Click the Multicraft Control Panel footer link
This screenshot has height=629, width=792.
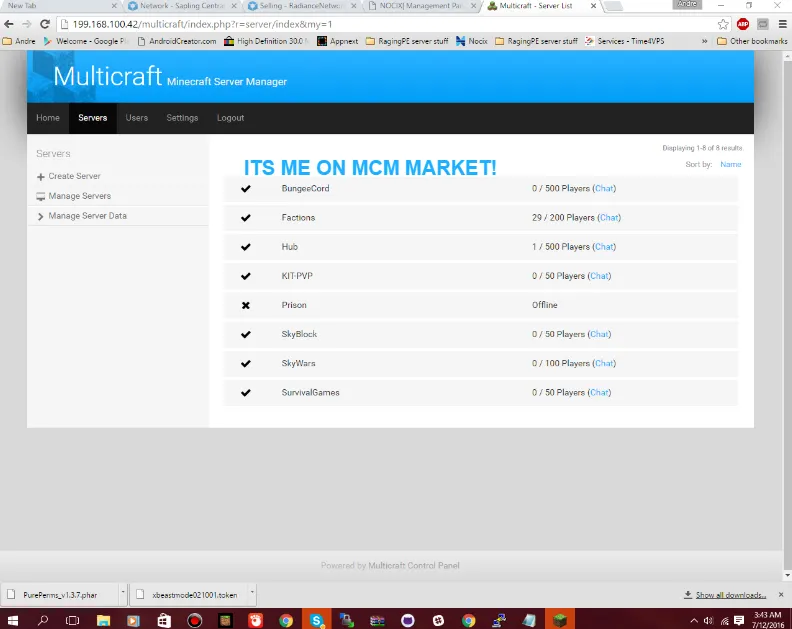pyautogui.click(x=414, y=565)
